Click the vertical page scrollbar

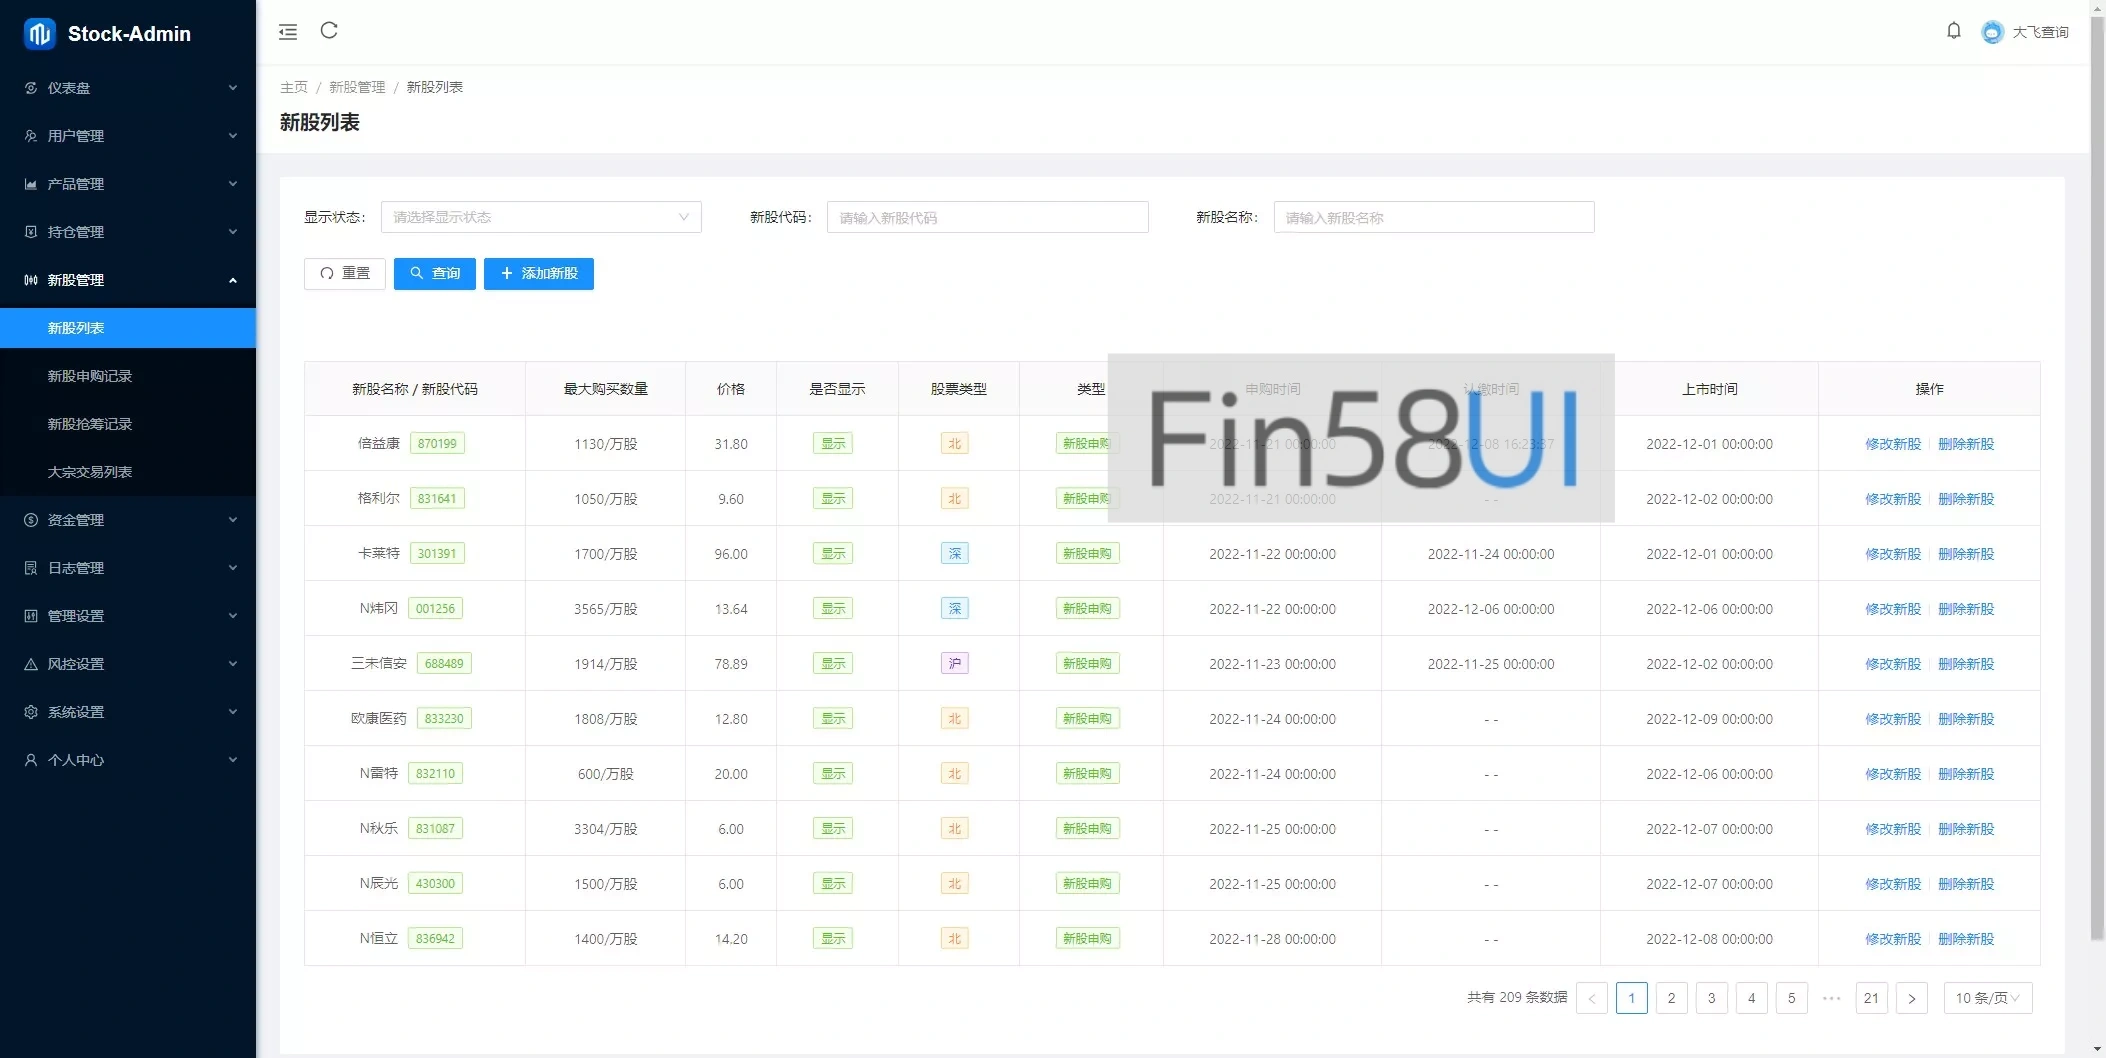[2097, 500]
